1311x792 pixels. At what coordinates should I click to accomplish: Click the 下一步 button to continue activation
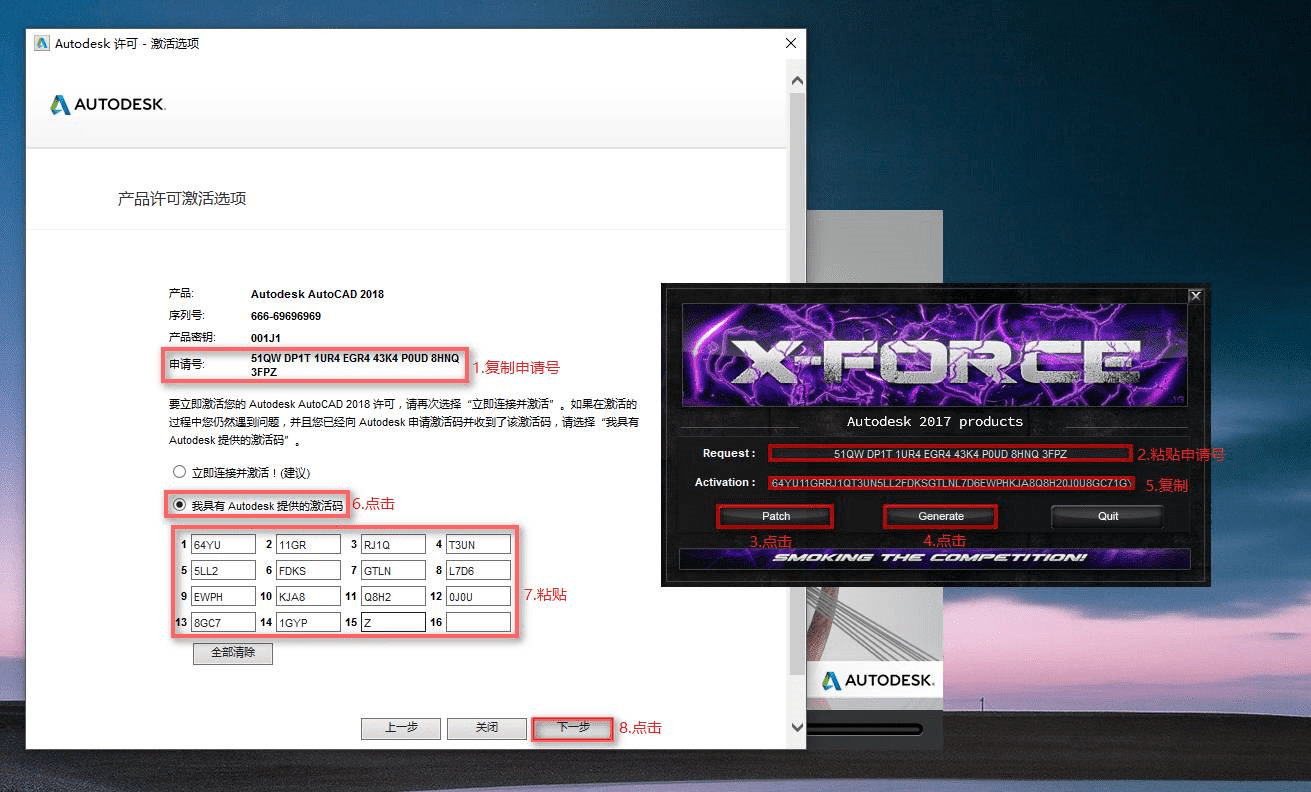572,728
